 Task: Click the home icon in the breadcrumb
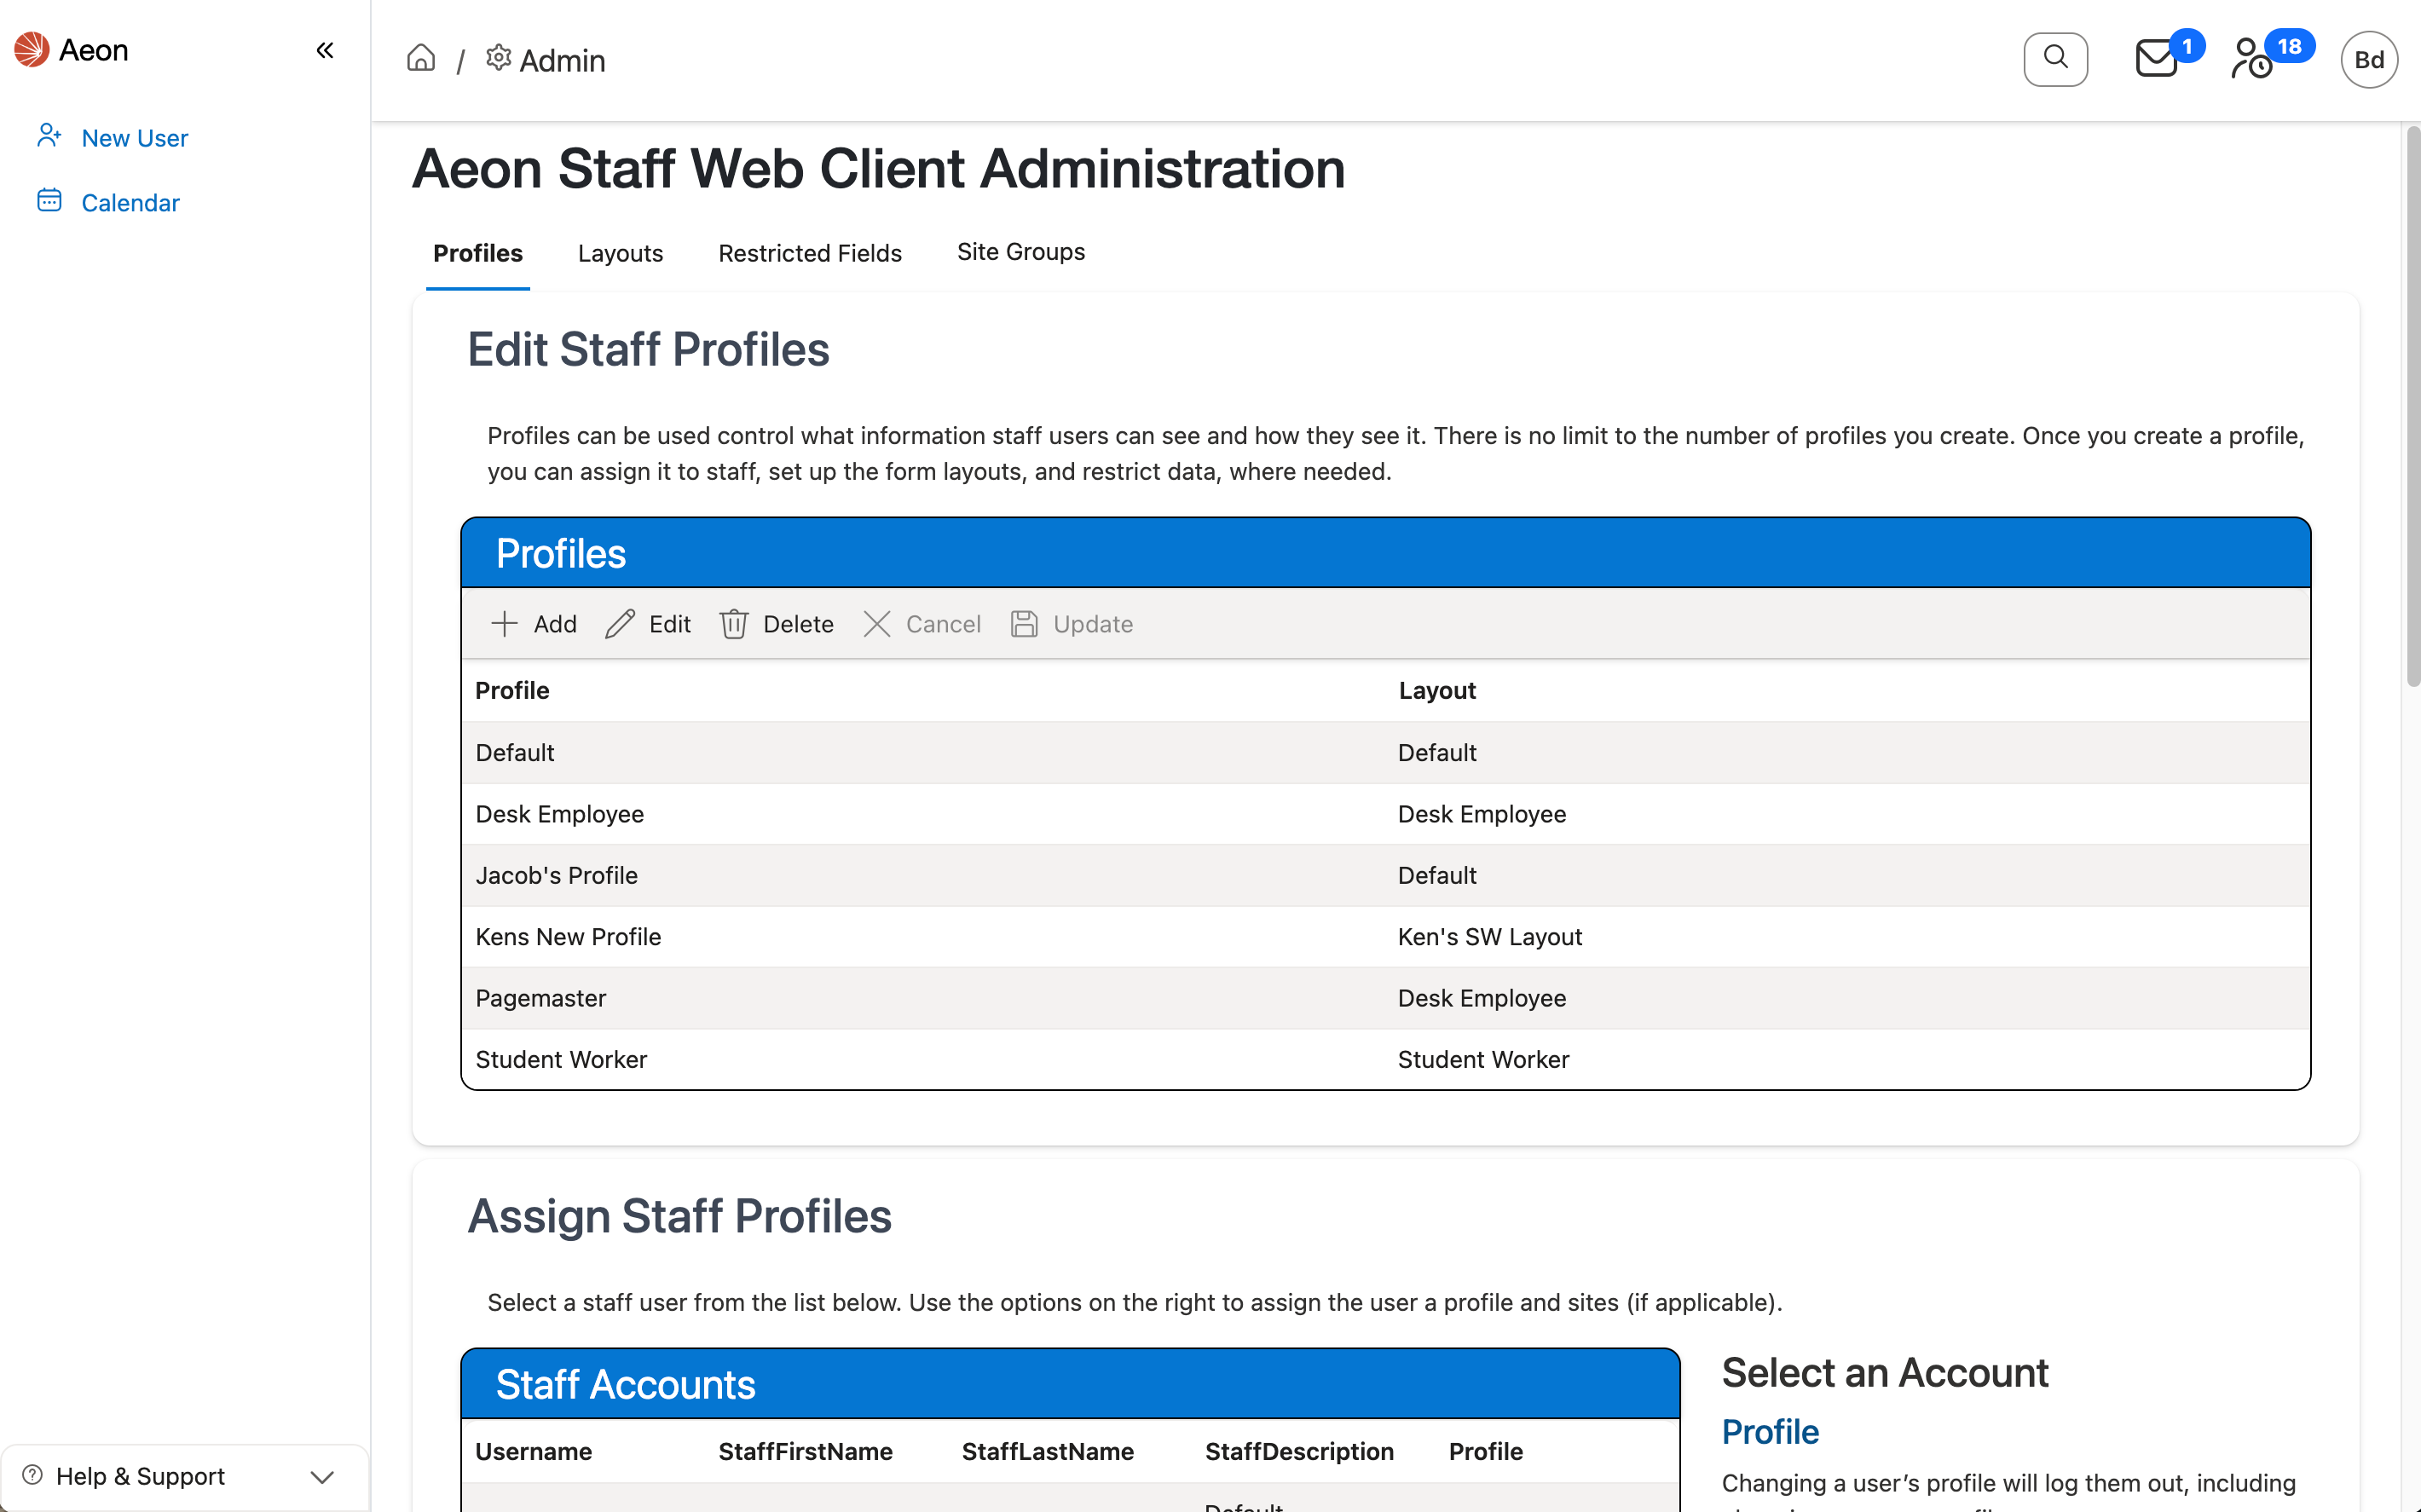(x=420, y=57)
